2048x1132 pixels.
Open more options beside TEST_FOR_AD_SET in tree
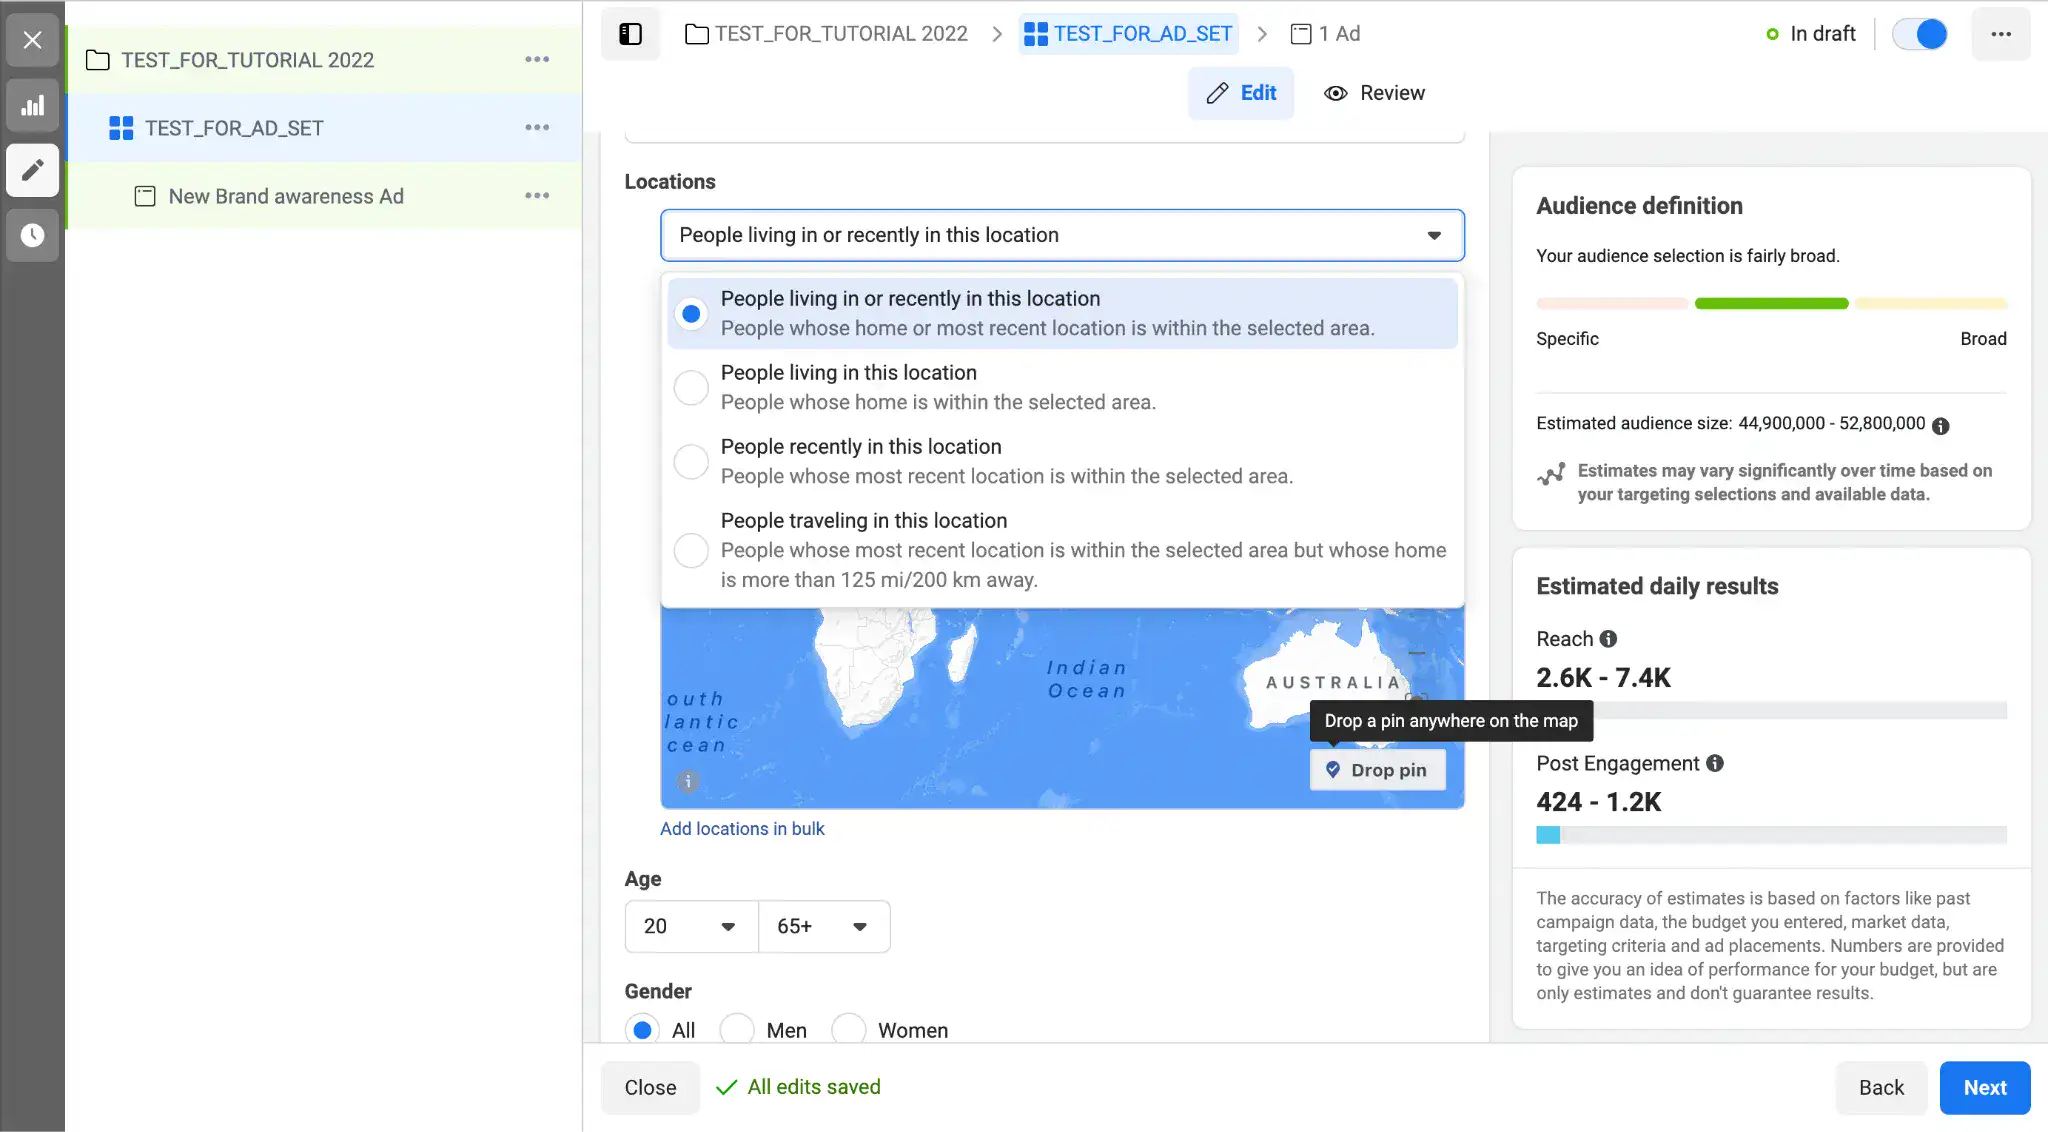[537, 128]
